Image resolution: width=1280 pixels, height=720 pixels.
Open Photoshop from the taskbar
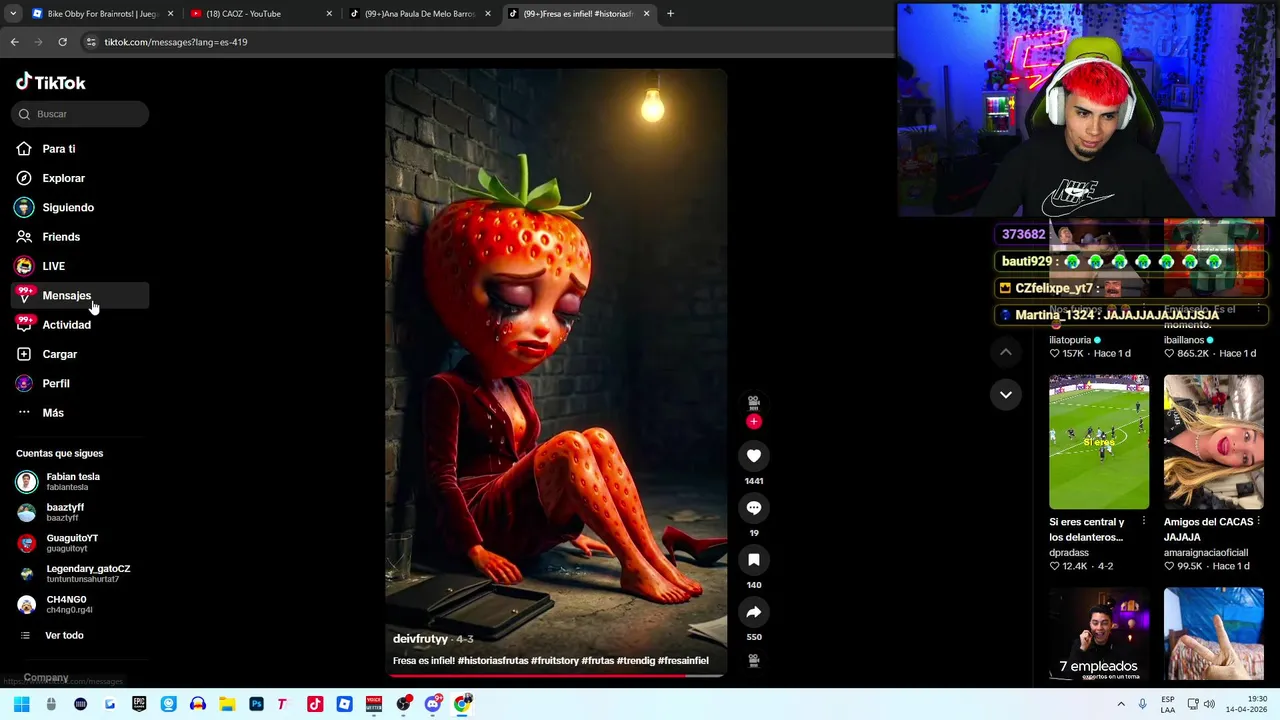tap(256, 704)
